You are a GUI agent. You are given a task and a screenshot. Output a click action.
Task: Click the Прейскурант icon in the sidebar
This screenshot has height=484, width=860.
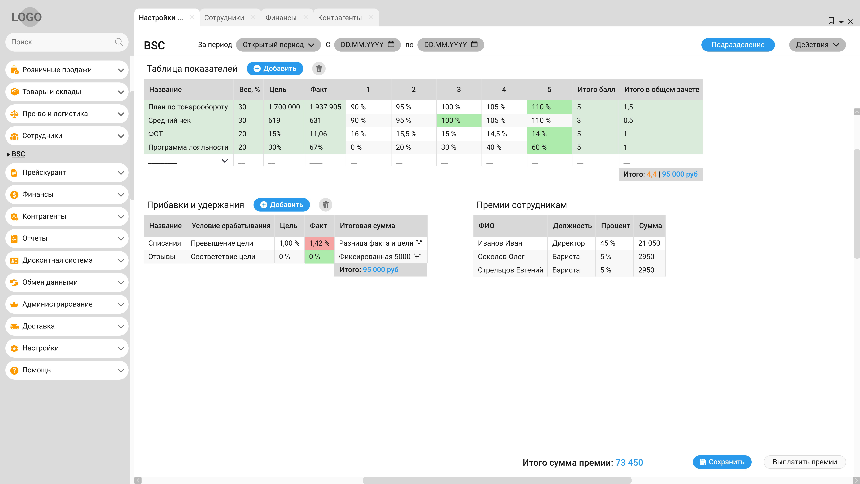click(14, 172)
